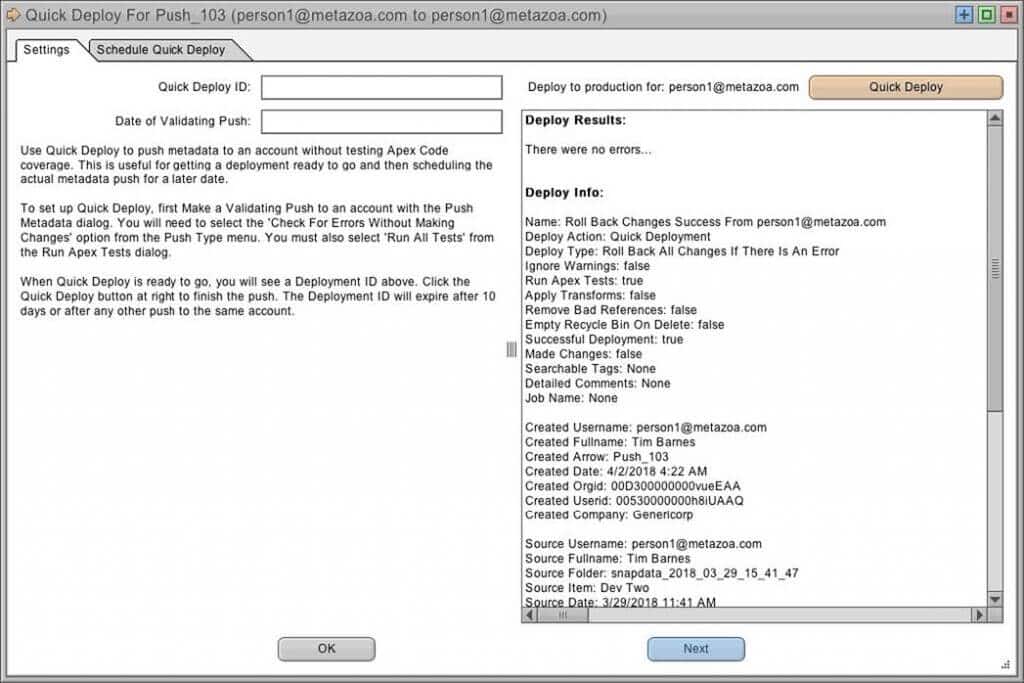The width and height of the screenshot is (1024, 683).
Task: Click the vertical scrollbar thumb in results
Action: coord(995,268)
